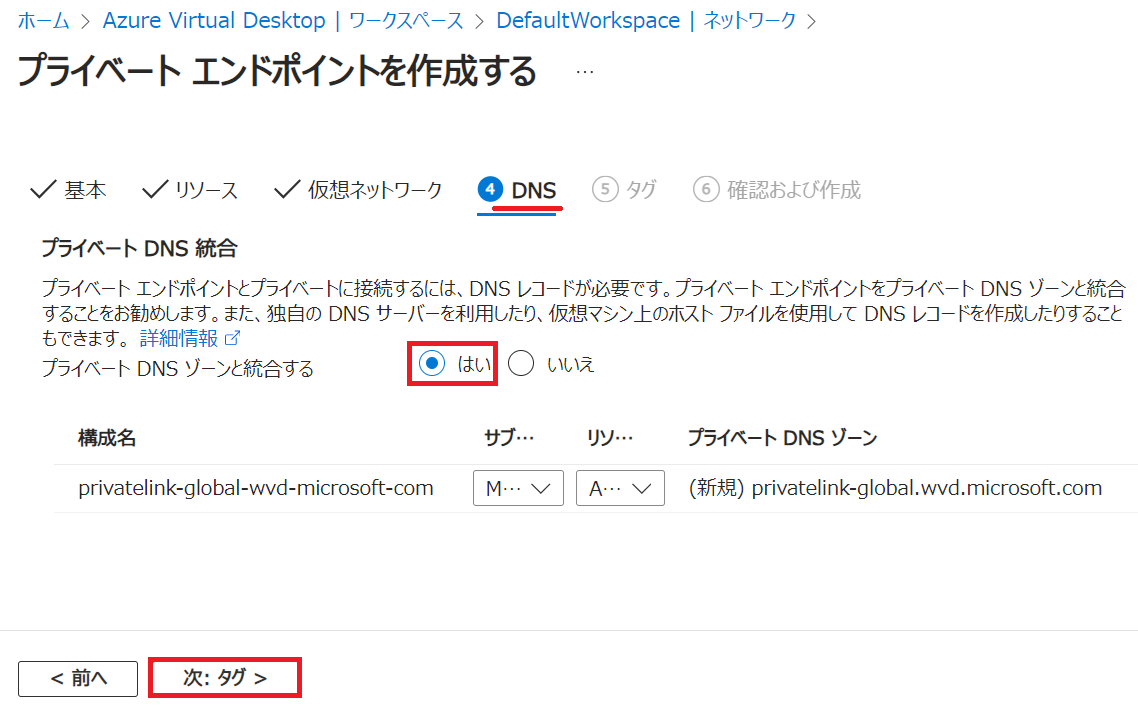Go to the 基本 step tab

click(x=68, y=190)
